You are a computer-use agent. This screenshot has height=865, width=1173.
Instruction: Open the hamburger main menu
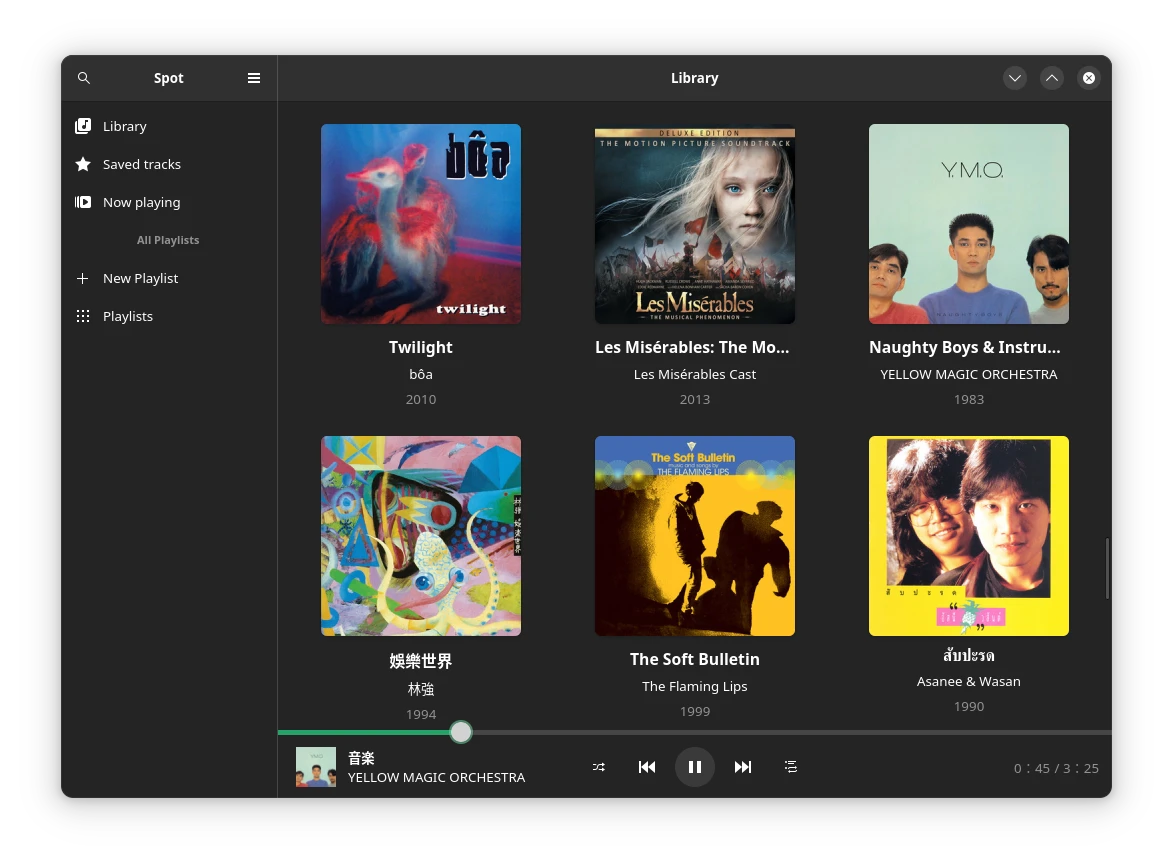click(254, 78)
